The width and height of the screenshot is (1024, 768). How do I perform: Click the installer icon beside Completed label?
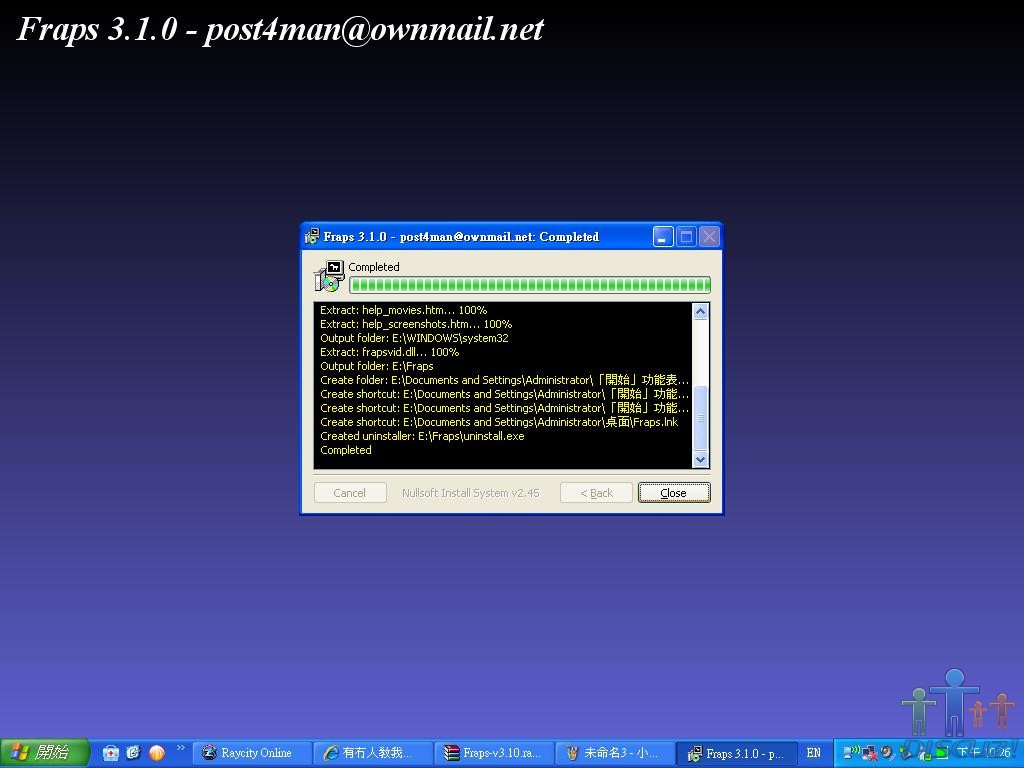pos(329,276)
